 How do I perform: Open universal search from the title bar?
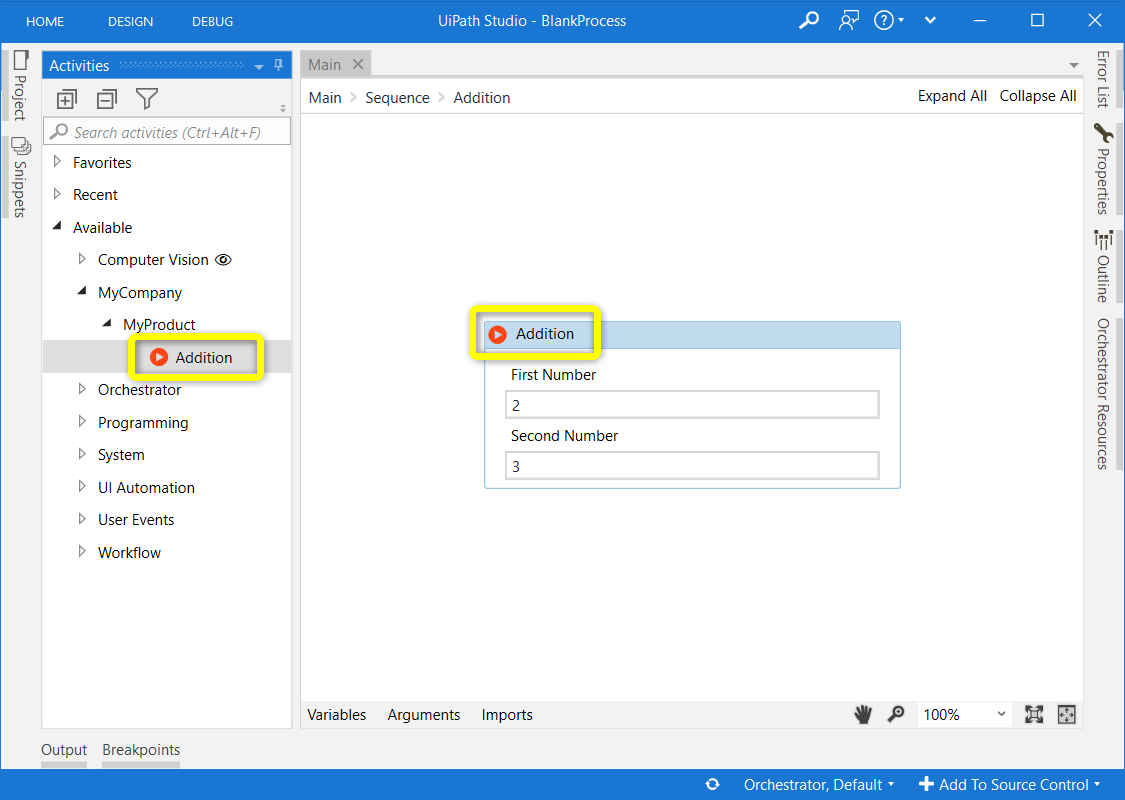808,20
